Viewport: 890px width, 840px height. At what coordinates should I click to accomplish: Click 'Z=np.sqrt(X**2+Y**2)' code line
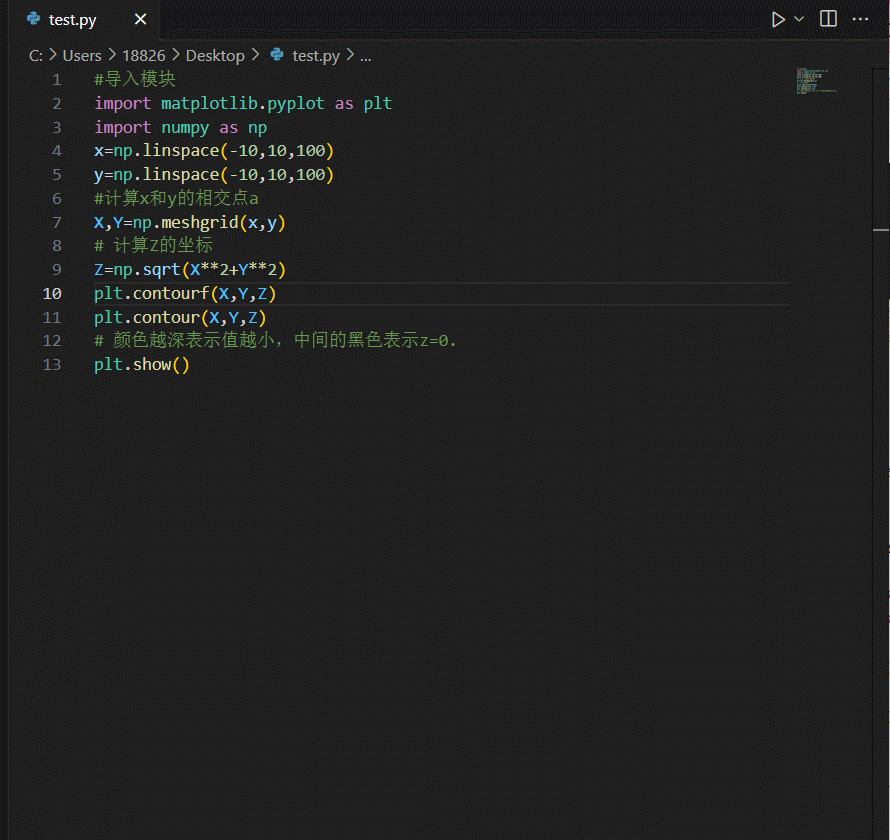pyautogui.click(x=190, y=269)
